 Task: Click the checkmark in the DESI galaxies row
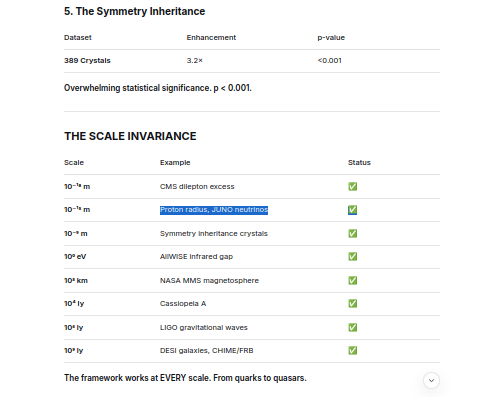click(x=353, y=350)
